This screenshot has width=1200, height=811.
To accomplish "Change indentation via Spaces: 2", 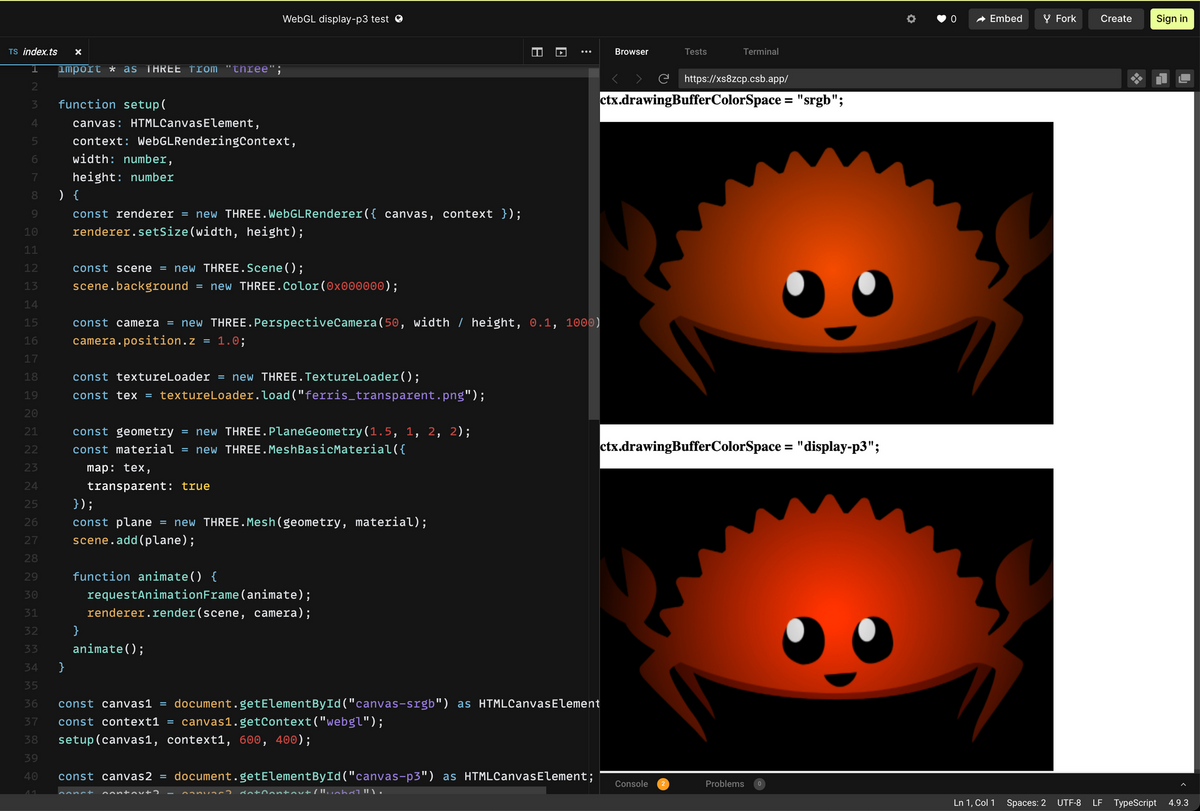I will click(x=1026, y=803).
